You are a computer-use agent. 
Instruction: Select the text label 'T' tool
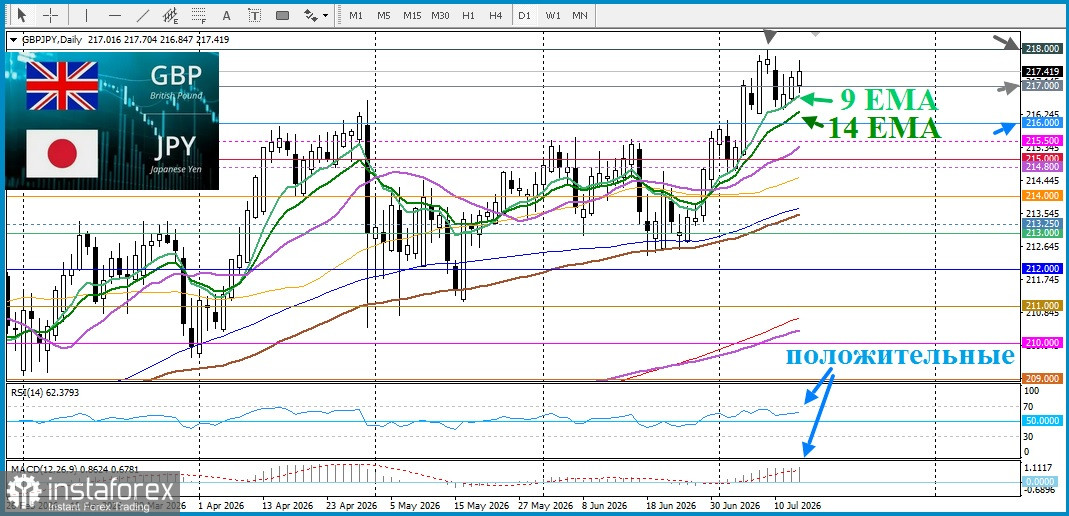click(254, 15)
